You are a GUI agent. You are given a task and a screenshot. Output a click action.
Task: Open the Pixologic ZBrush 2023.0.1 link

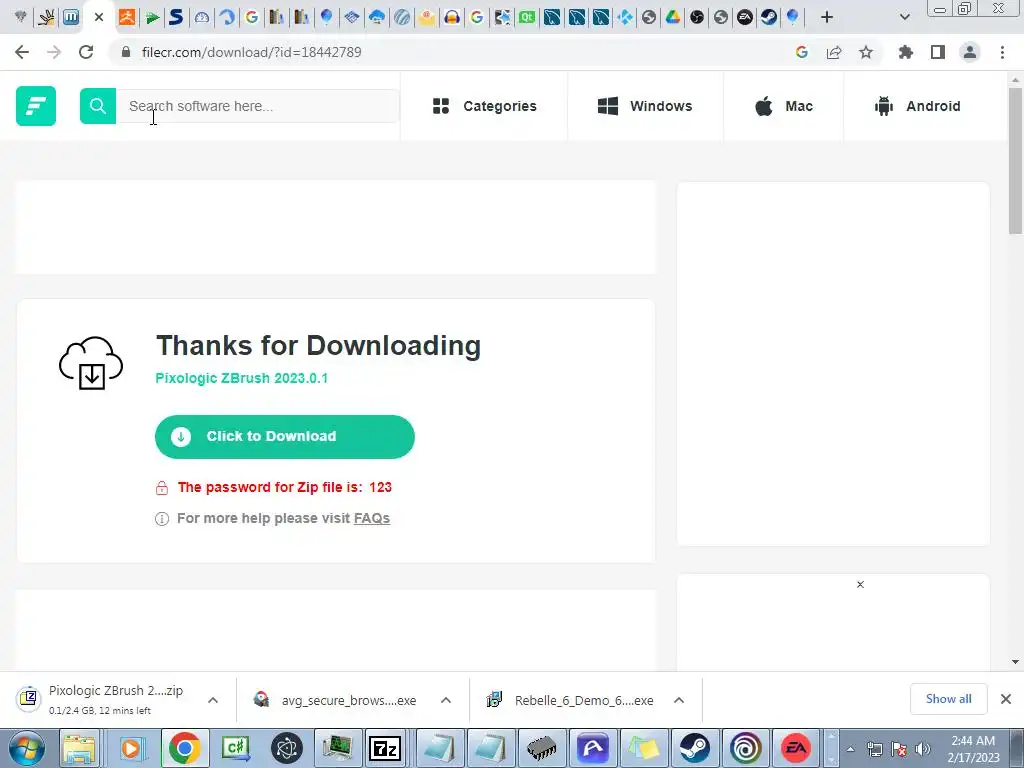(242, 378)
